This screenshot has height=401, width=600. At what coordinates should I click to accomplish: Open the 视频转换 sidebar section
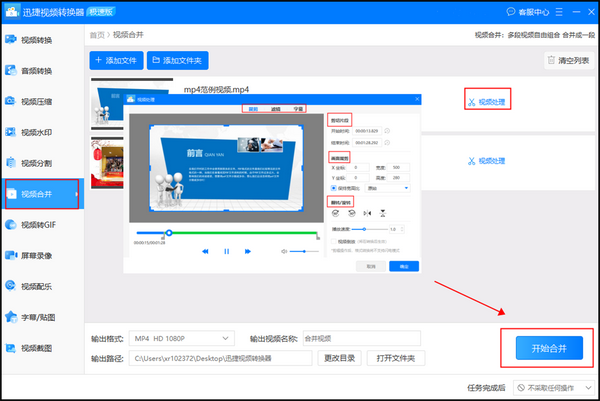pyautogui.click(x=40, y=41)
